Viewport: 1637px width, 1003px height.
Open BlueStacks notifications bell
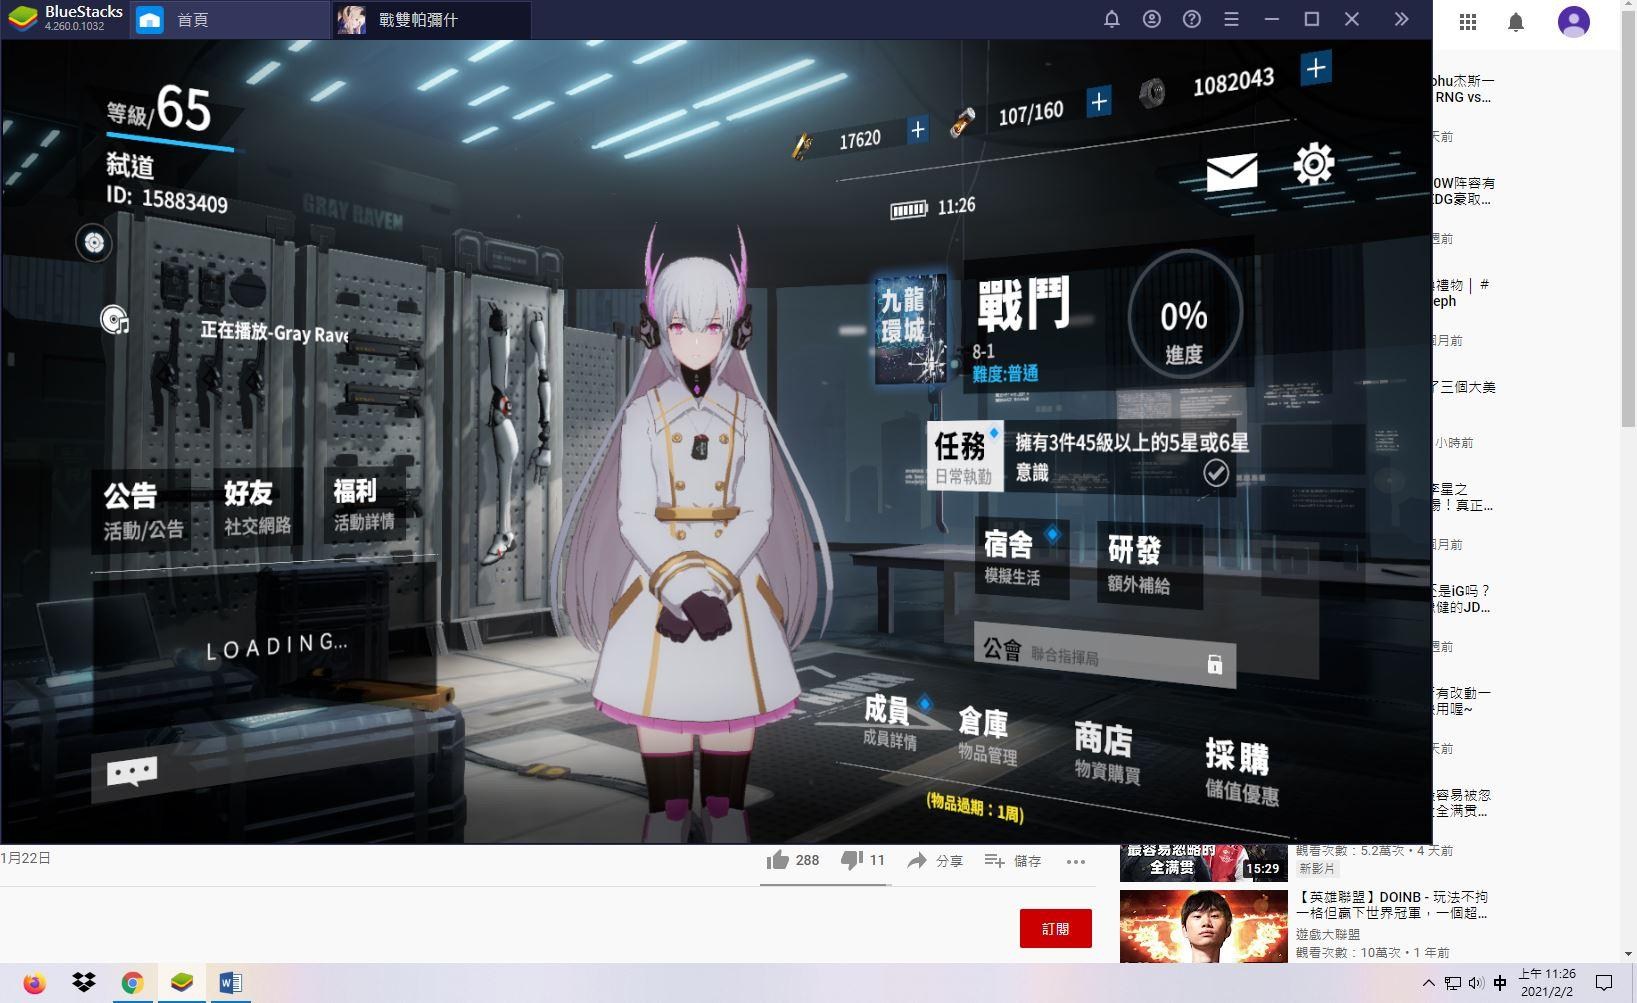pos(1111,19)
